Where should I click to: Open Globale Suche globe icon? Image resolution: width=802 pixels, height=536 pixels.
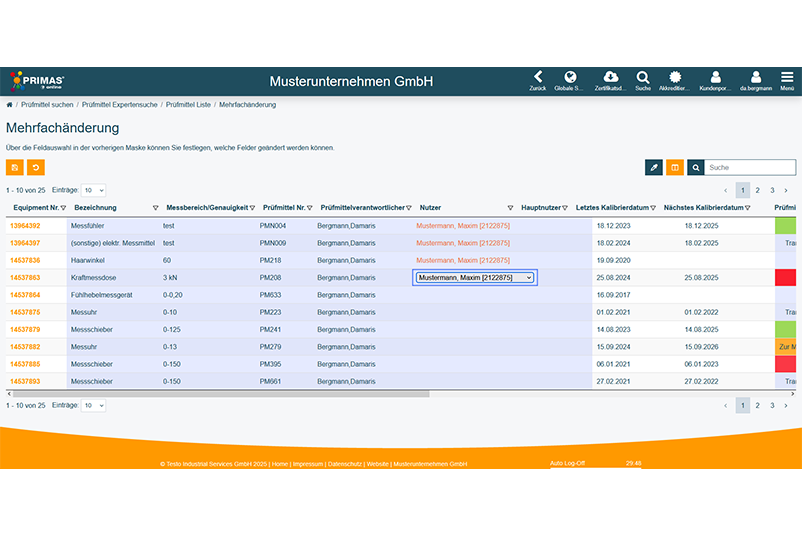pos(570,77)
